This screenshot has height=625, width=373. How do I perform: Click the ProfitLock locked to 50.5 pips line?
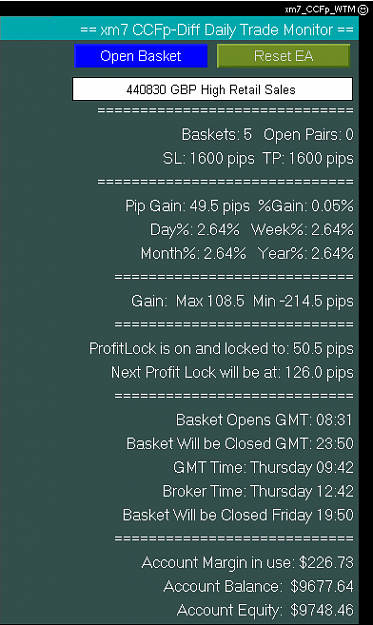(221, 349)
